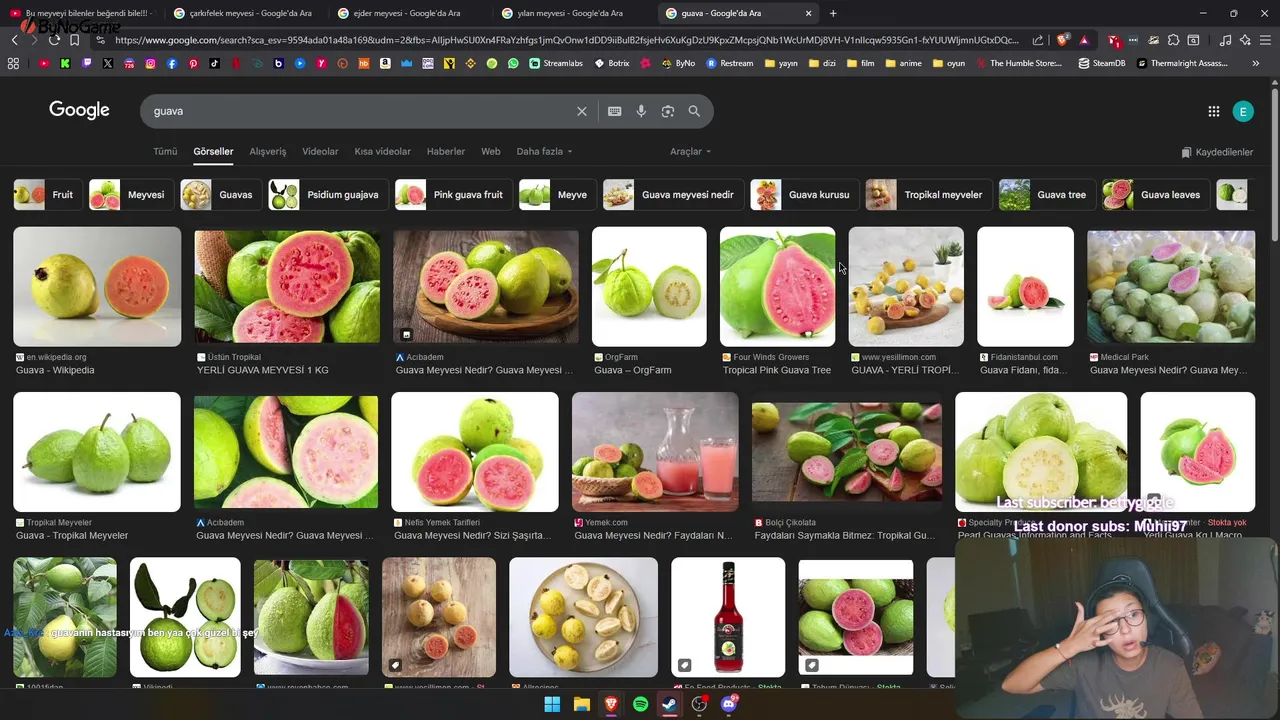Filter images by Tropikal meyveler chip
Viewport: 1280px width, 720px height.
[927, 194]
